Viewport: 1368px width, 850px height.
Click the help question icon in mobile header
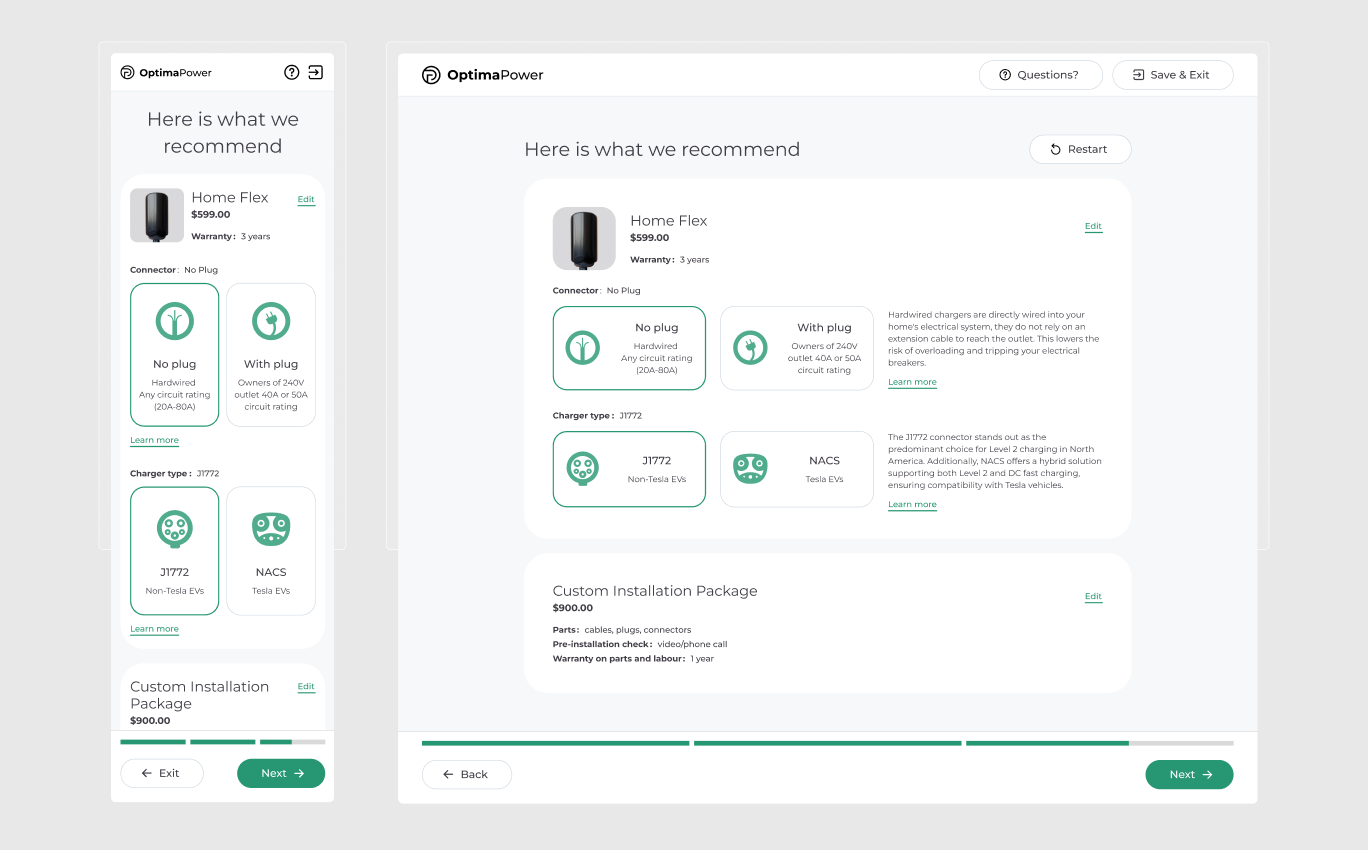pyautogui.click(x=292, y=72)
